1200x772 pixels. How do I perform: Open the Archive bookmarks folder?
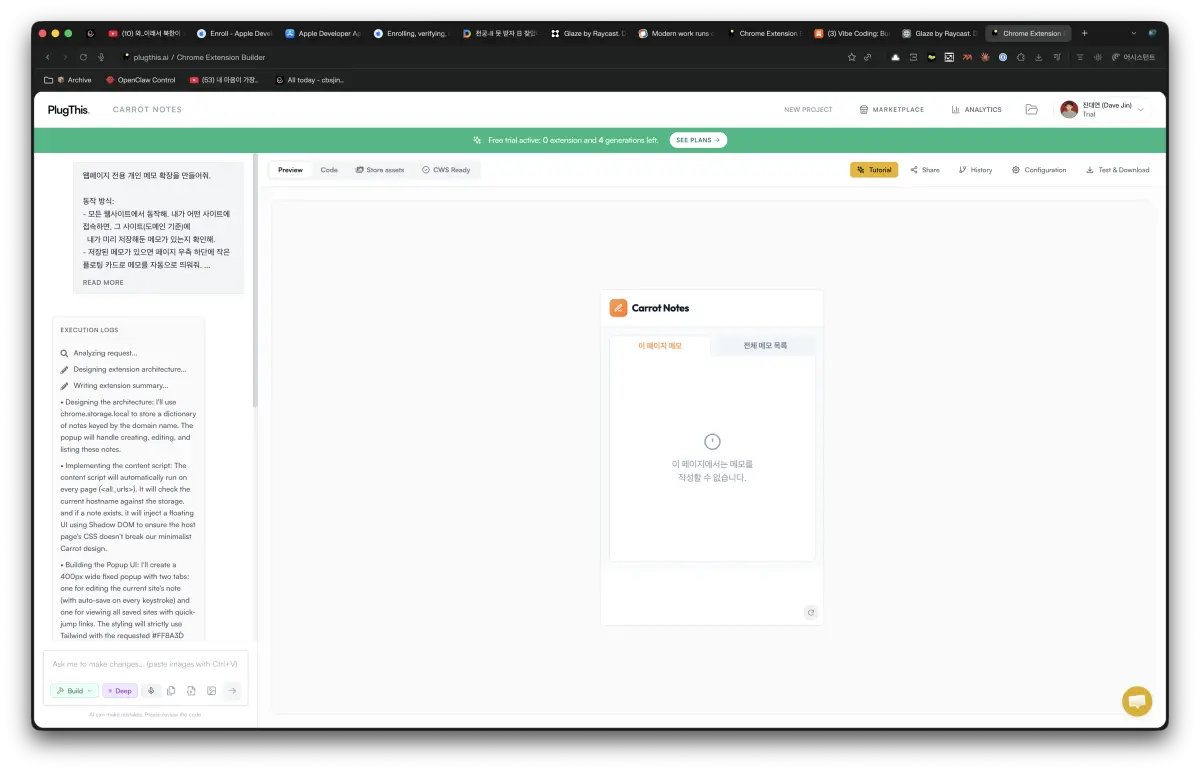68,80
